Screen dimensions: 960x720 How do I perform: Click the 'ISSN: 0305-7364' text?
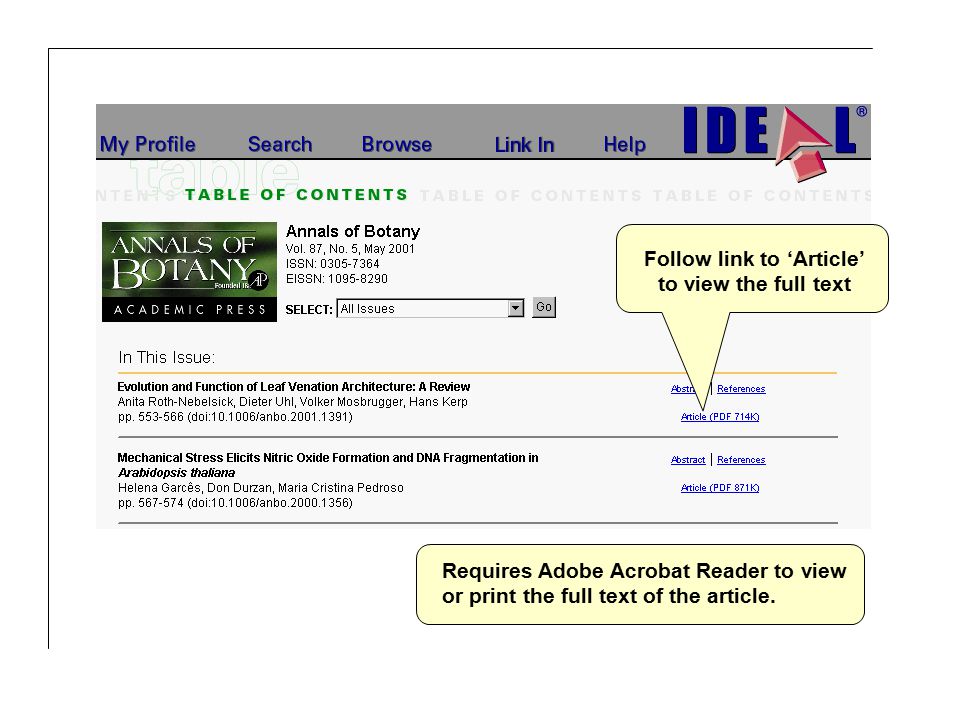332,264
